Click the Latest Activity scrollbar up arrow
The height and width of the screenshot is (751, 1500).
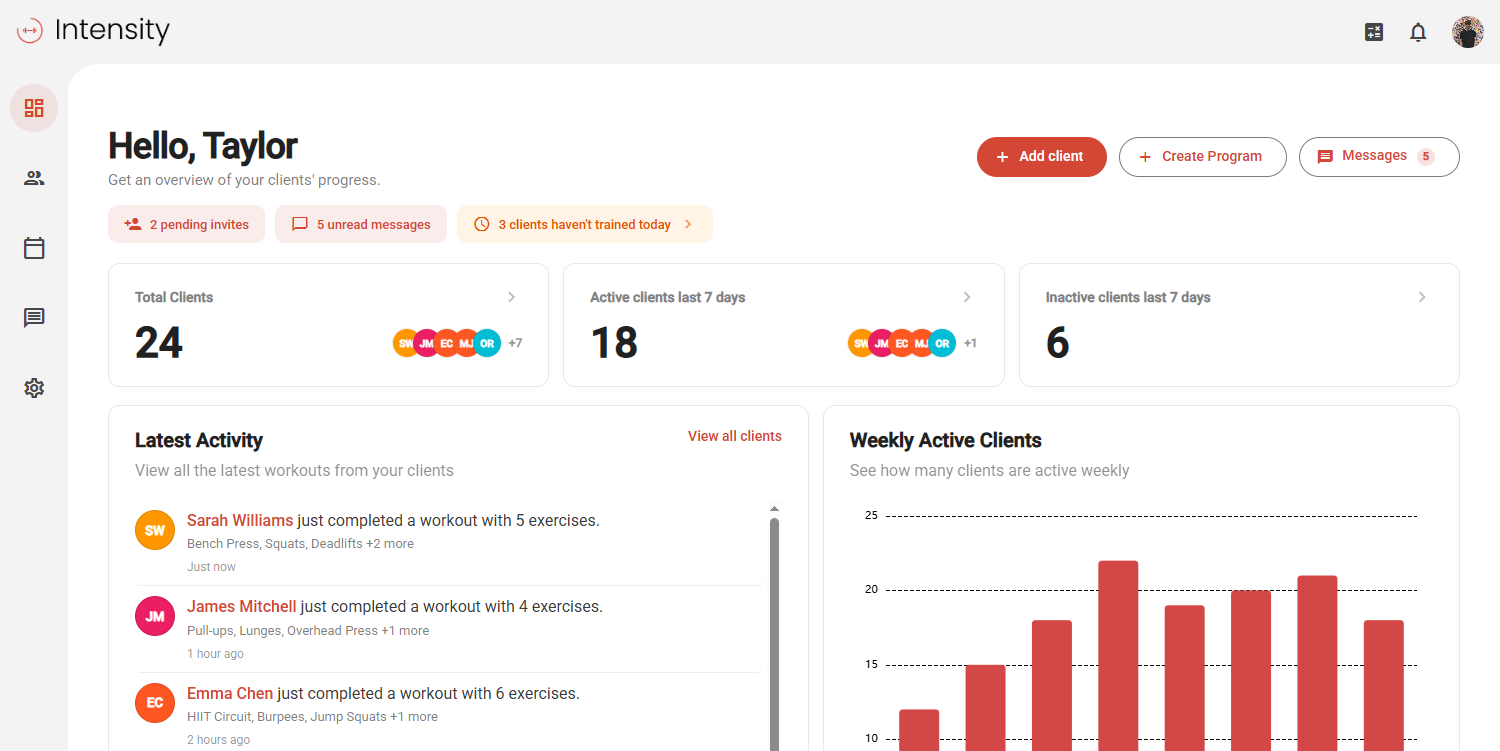774,509
